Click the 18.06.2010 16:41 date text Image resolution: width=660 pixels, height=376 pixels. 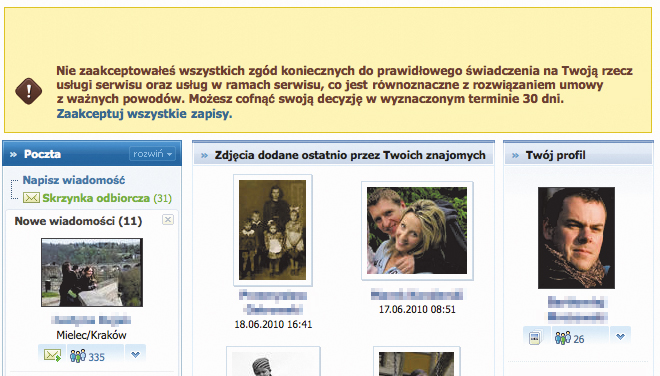click(273, 325)
